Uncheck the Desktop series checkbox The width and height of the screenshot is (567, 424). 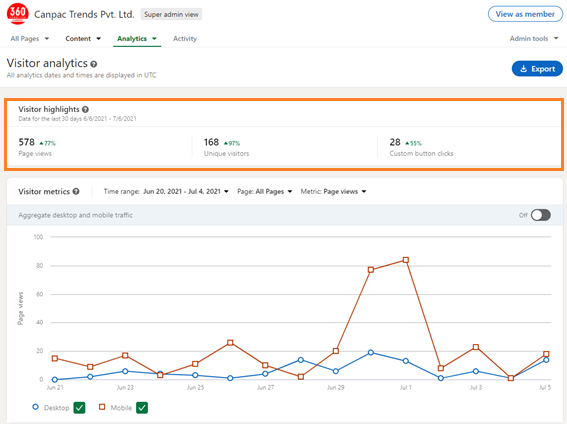pos(79,408)
